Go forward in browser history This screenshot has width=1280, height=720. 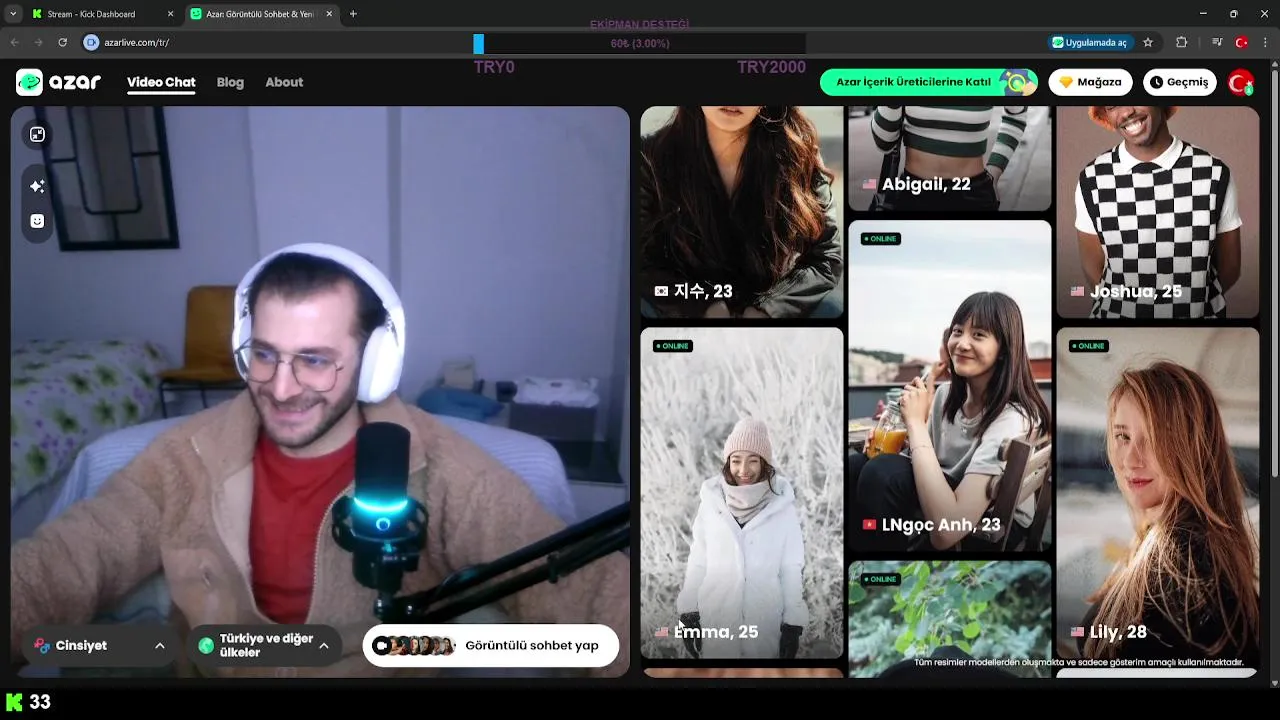click(x=38, y=42)
